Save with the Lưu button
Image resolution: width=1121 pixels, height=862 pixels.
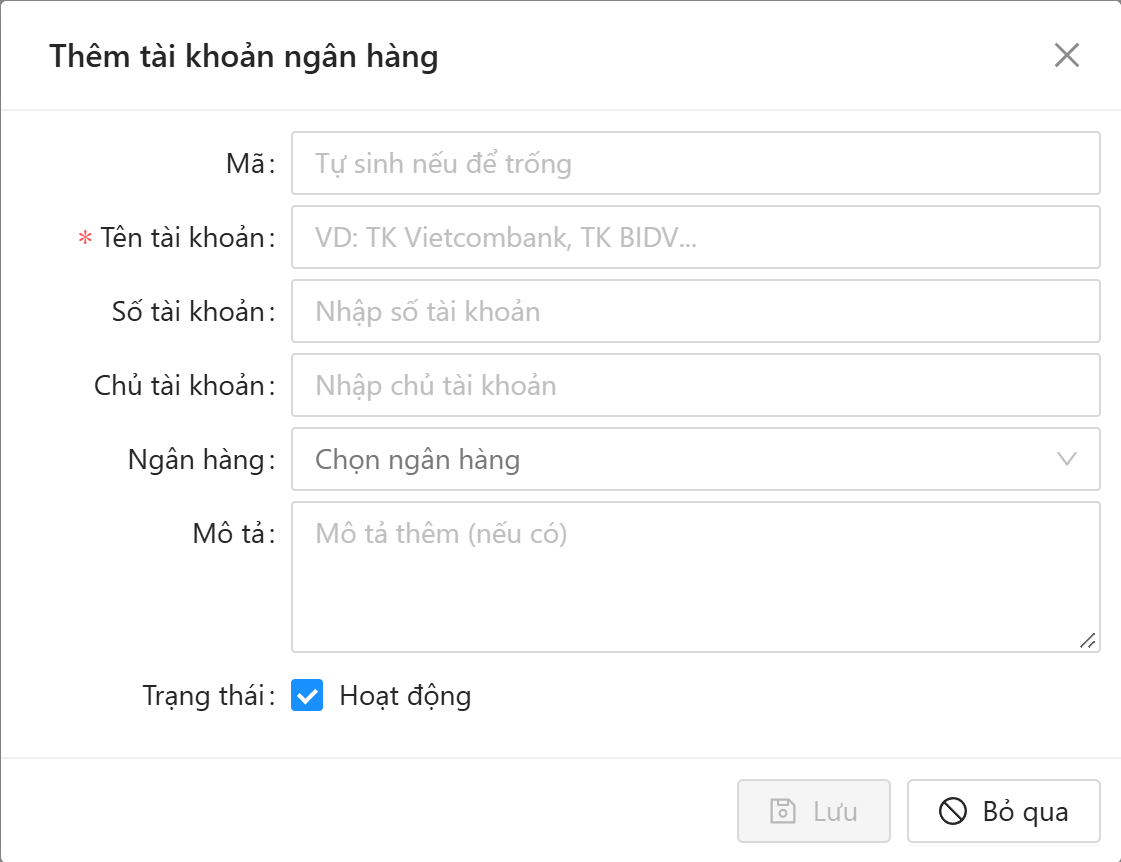(x=814, y=811)
